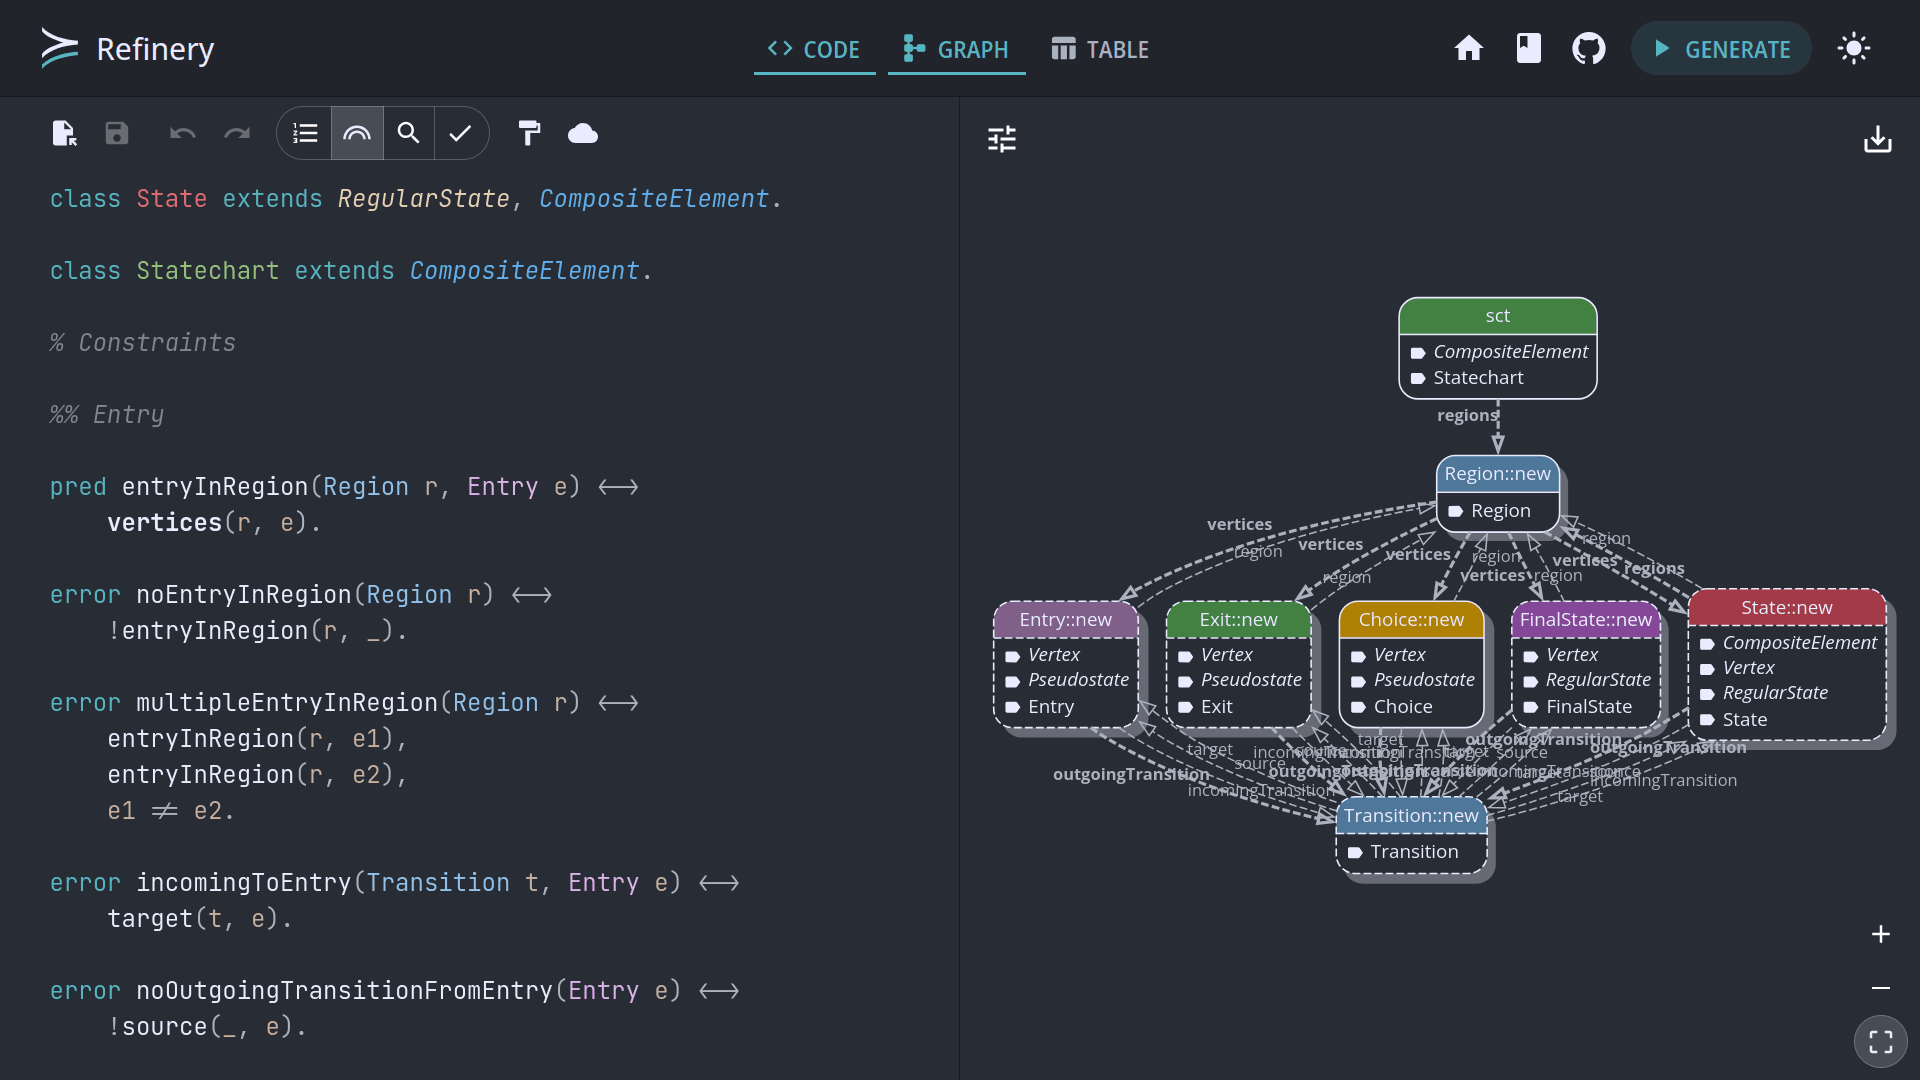Toggle line numbers in the editor
The width and height of the screenshot is (1920, 1080).
(305, 133)
